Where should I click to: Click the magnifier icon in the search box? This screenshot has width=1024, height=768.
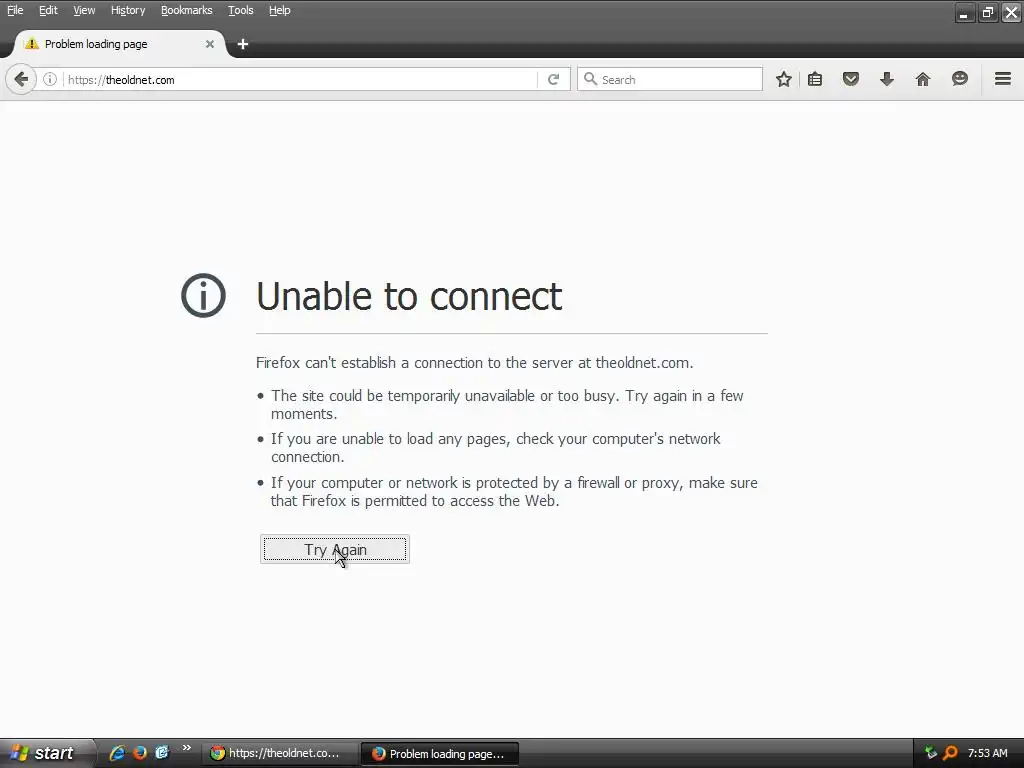590,80
